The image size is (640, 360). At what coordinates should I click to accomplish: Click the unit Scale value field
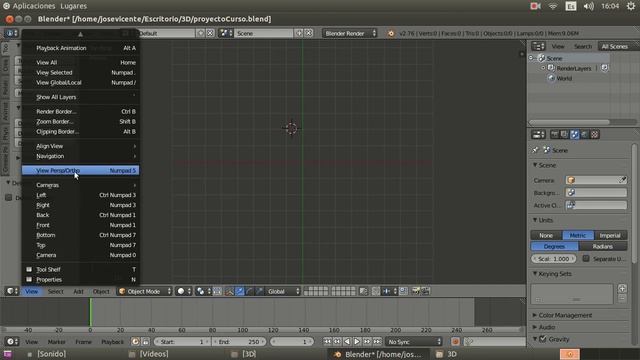click(554, 259)
